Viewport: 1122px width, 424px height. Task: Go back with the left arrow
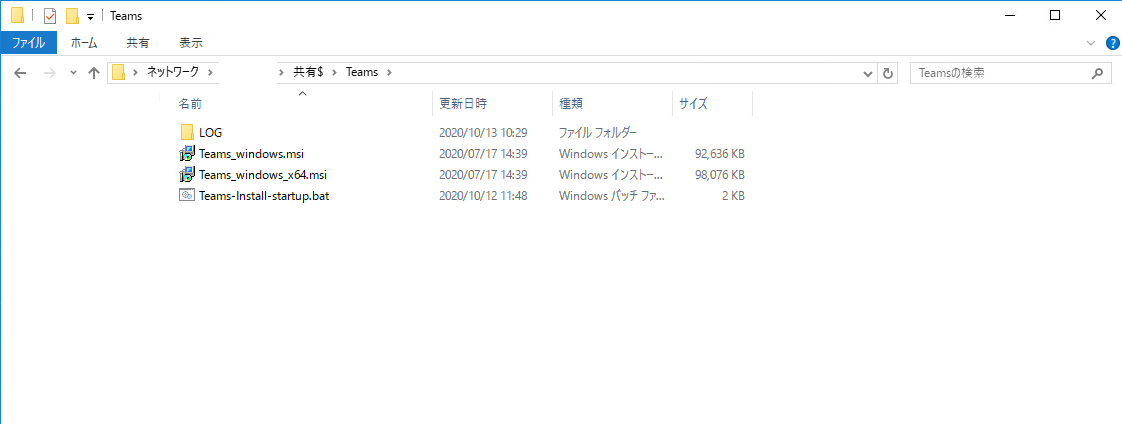(x=20, y=73)
